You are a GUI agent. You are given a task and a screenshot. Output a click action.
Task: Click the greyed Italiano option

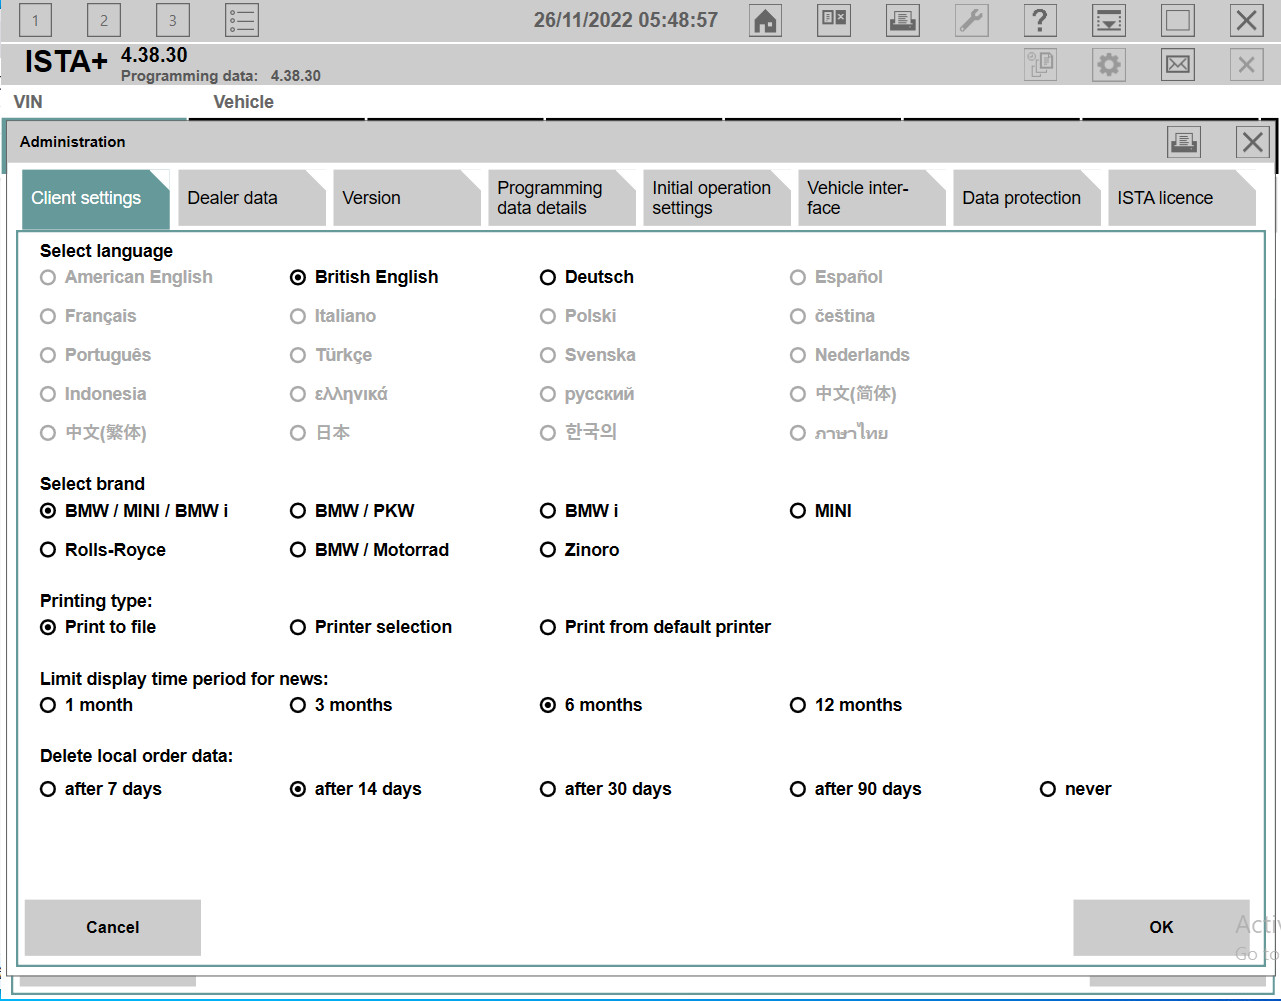tap(333, 316)
